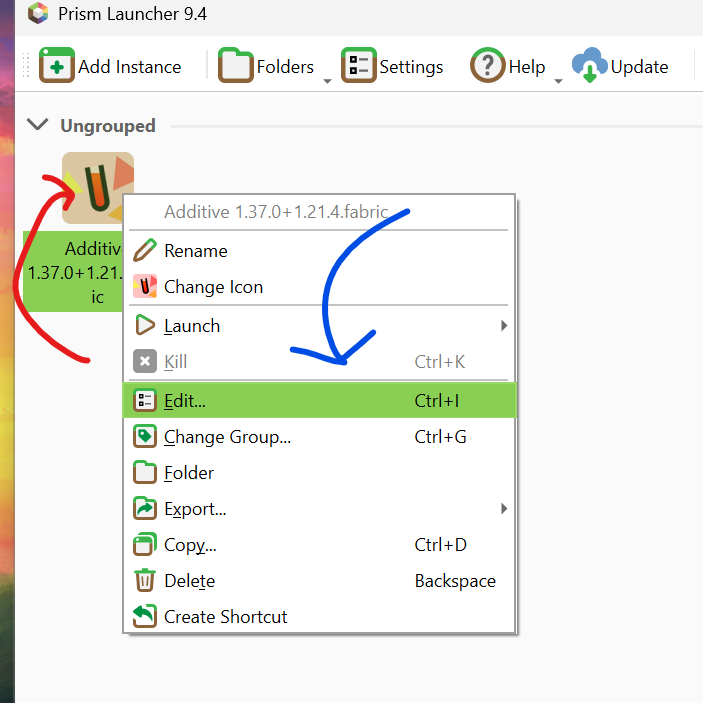Viewport: 703px width, 703px height.
Task: Expand the Folders dropdown arrow
Action: 327,80
